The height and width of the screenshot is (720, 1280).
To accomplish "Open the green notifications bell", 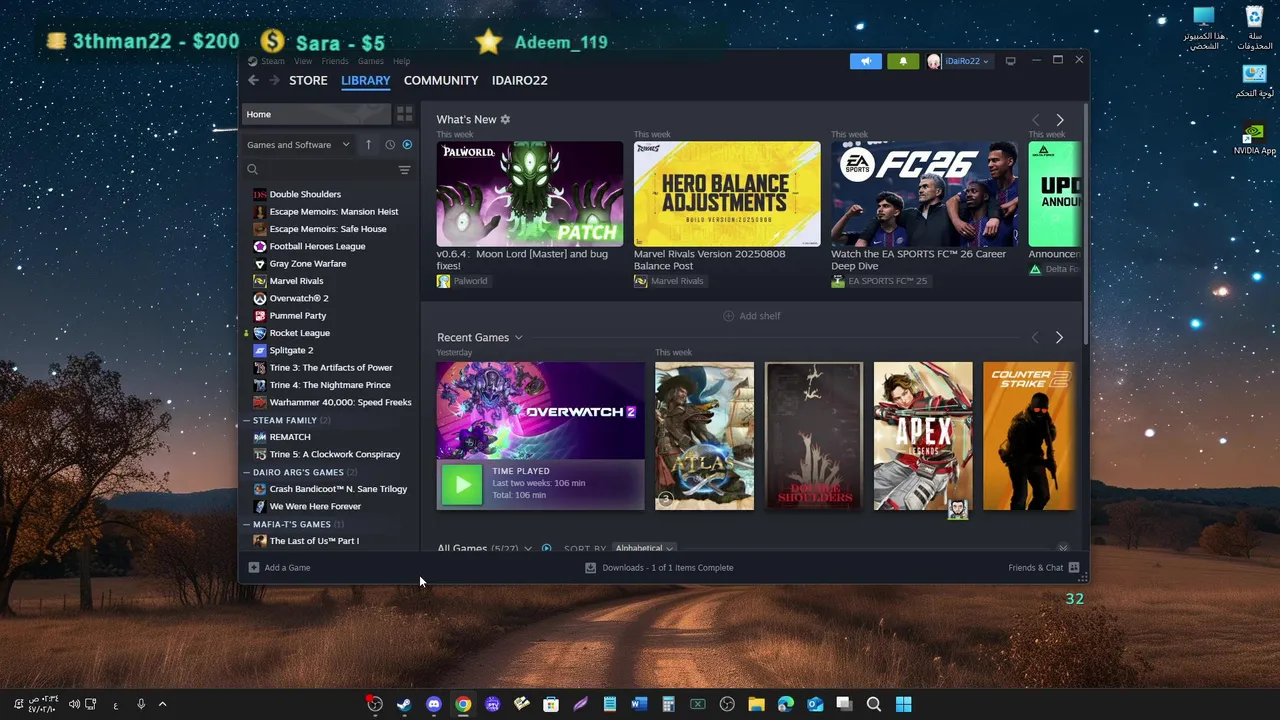I will click(x=902, y=61).
